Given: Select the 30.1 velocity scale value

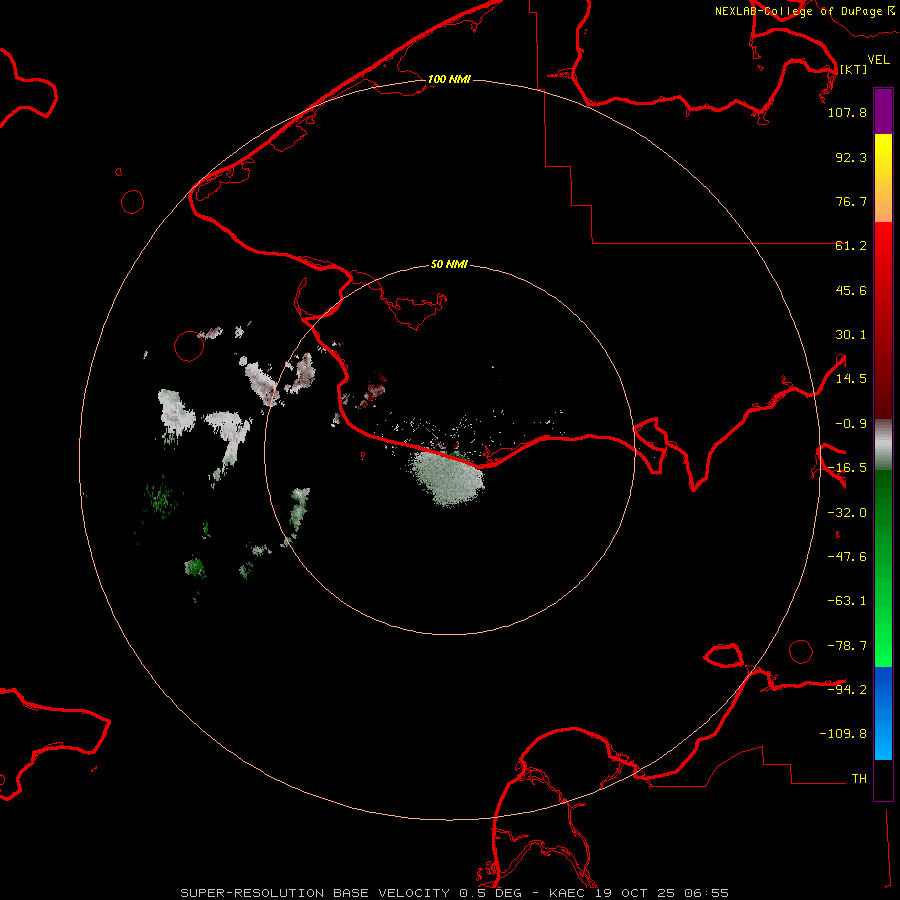Looking at the screenshot, I should coord(851,335).
